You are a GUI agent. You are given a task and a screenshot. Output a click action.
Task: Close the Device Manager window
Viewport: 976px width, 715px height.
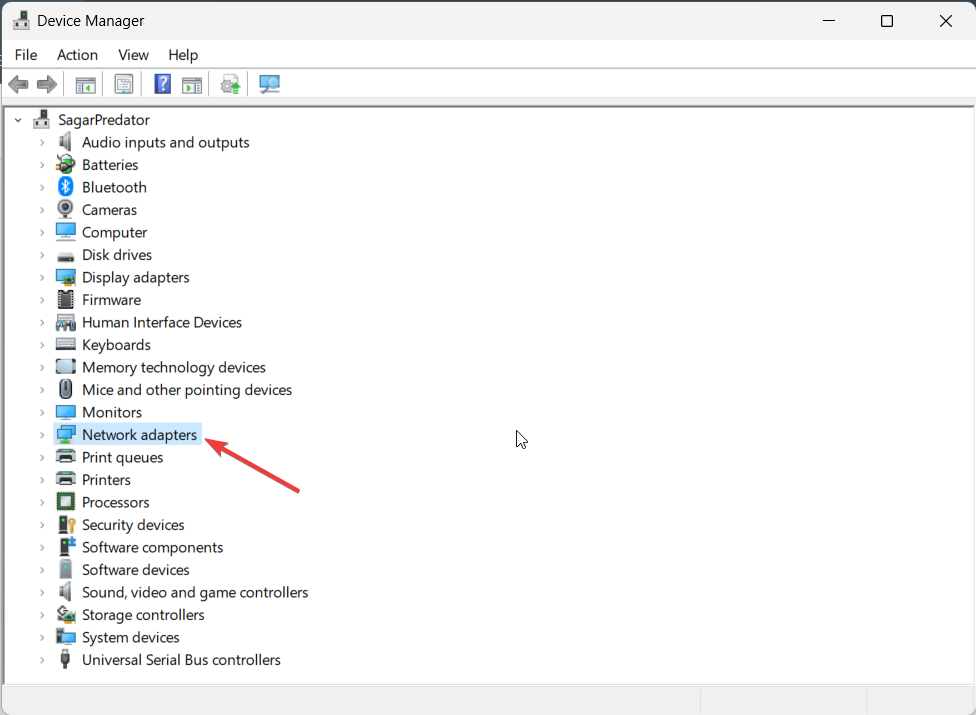946,21
